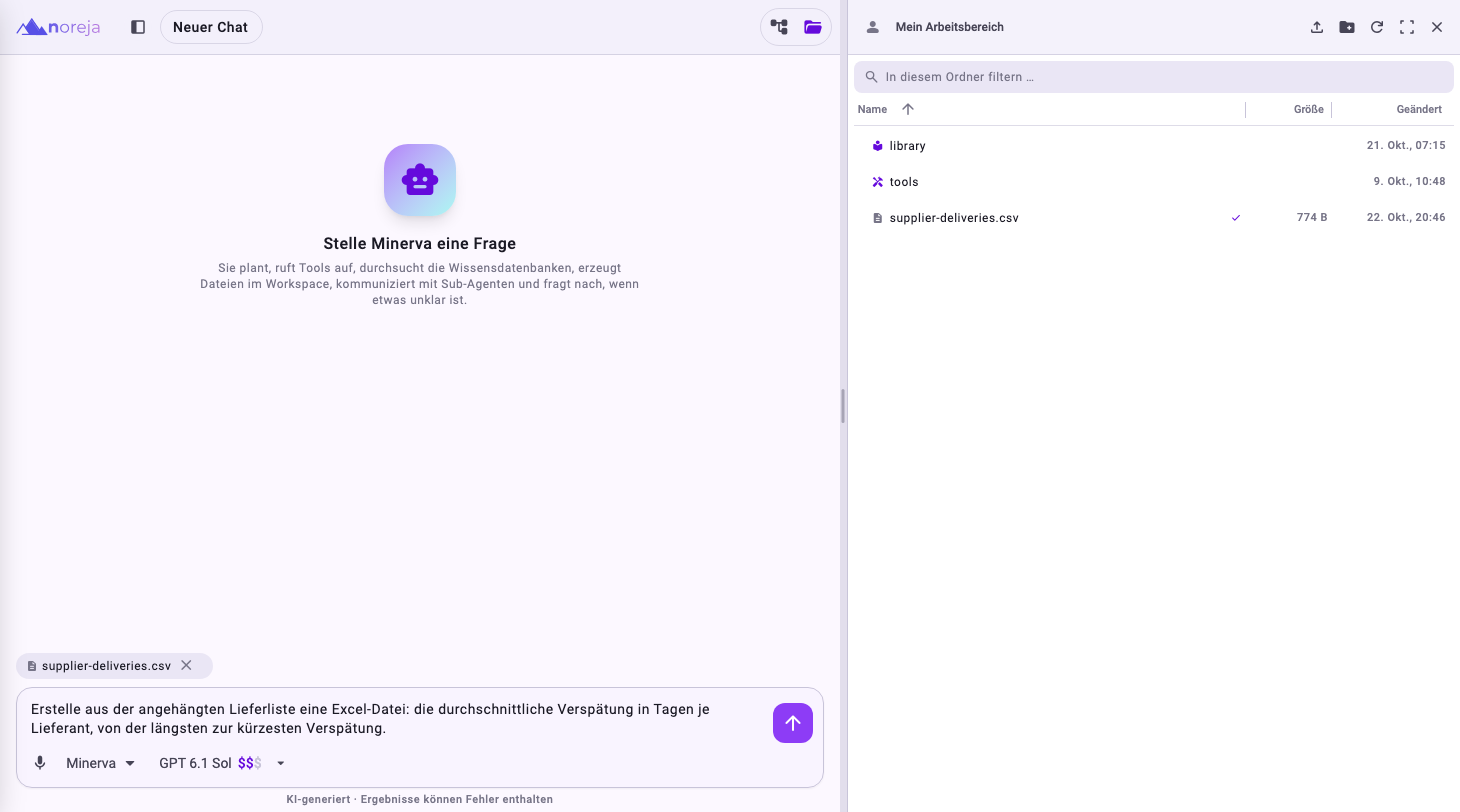Click the library folder icon

click(x=877, y=146)
